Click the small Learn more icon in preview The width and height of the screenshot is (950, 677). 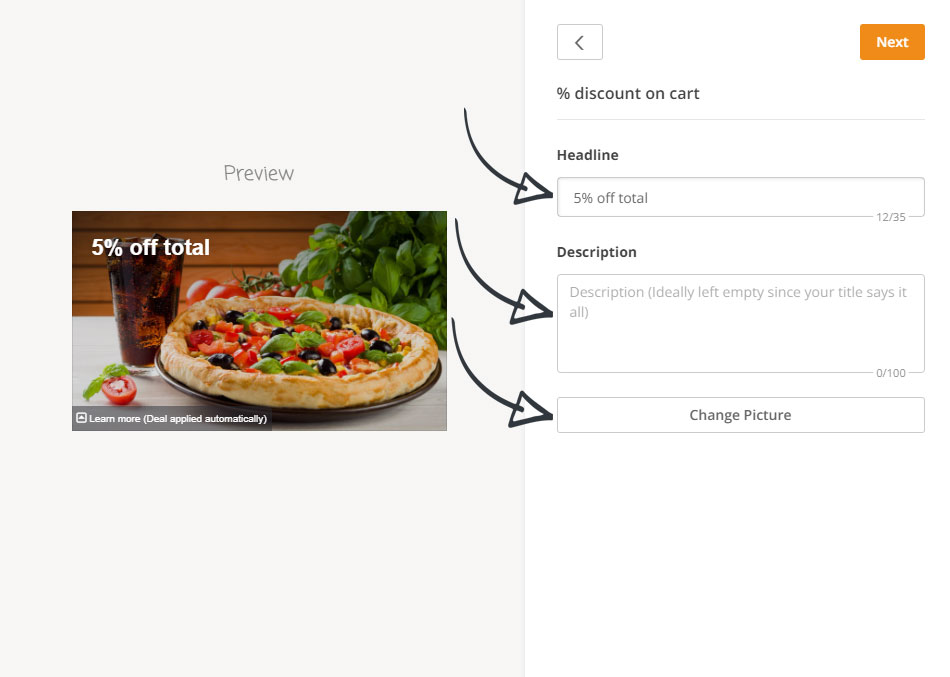point(81,418)
